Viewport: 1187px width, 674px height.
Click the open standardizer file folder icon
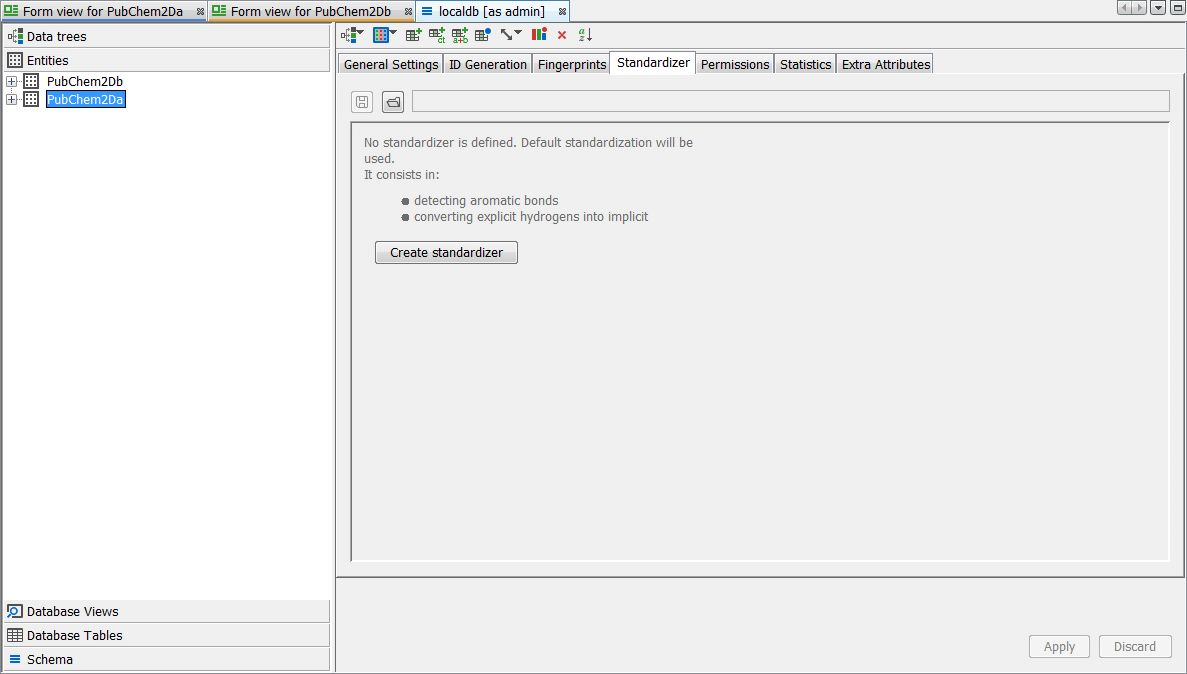click(x=393, y=102)
